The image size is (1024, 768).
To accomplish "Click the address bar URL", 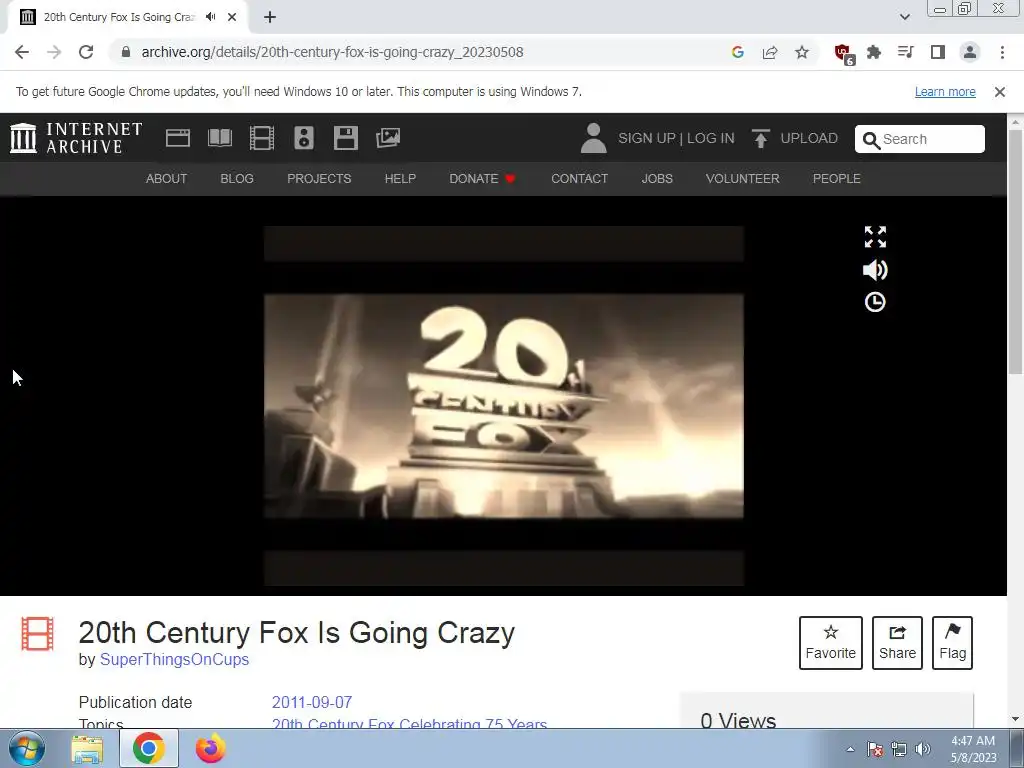I will [x=332, y=52].
